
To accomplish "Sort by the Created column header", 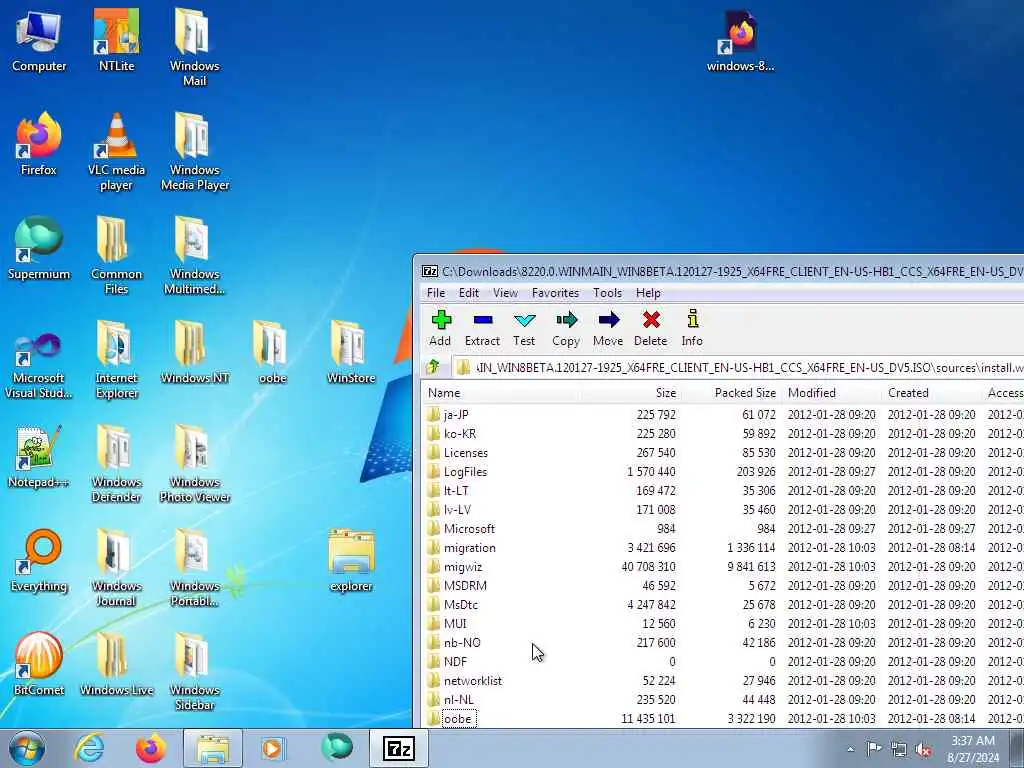I will [931, 392].
